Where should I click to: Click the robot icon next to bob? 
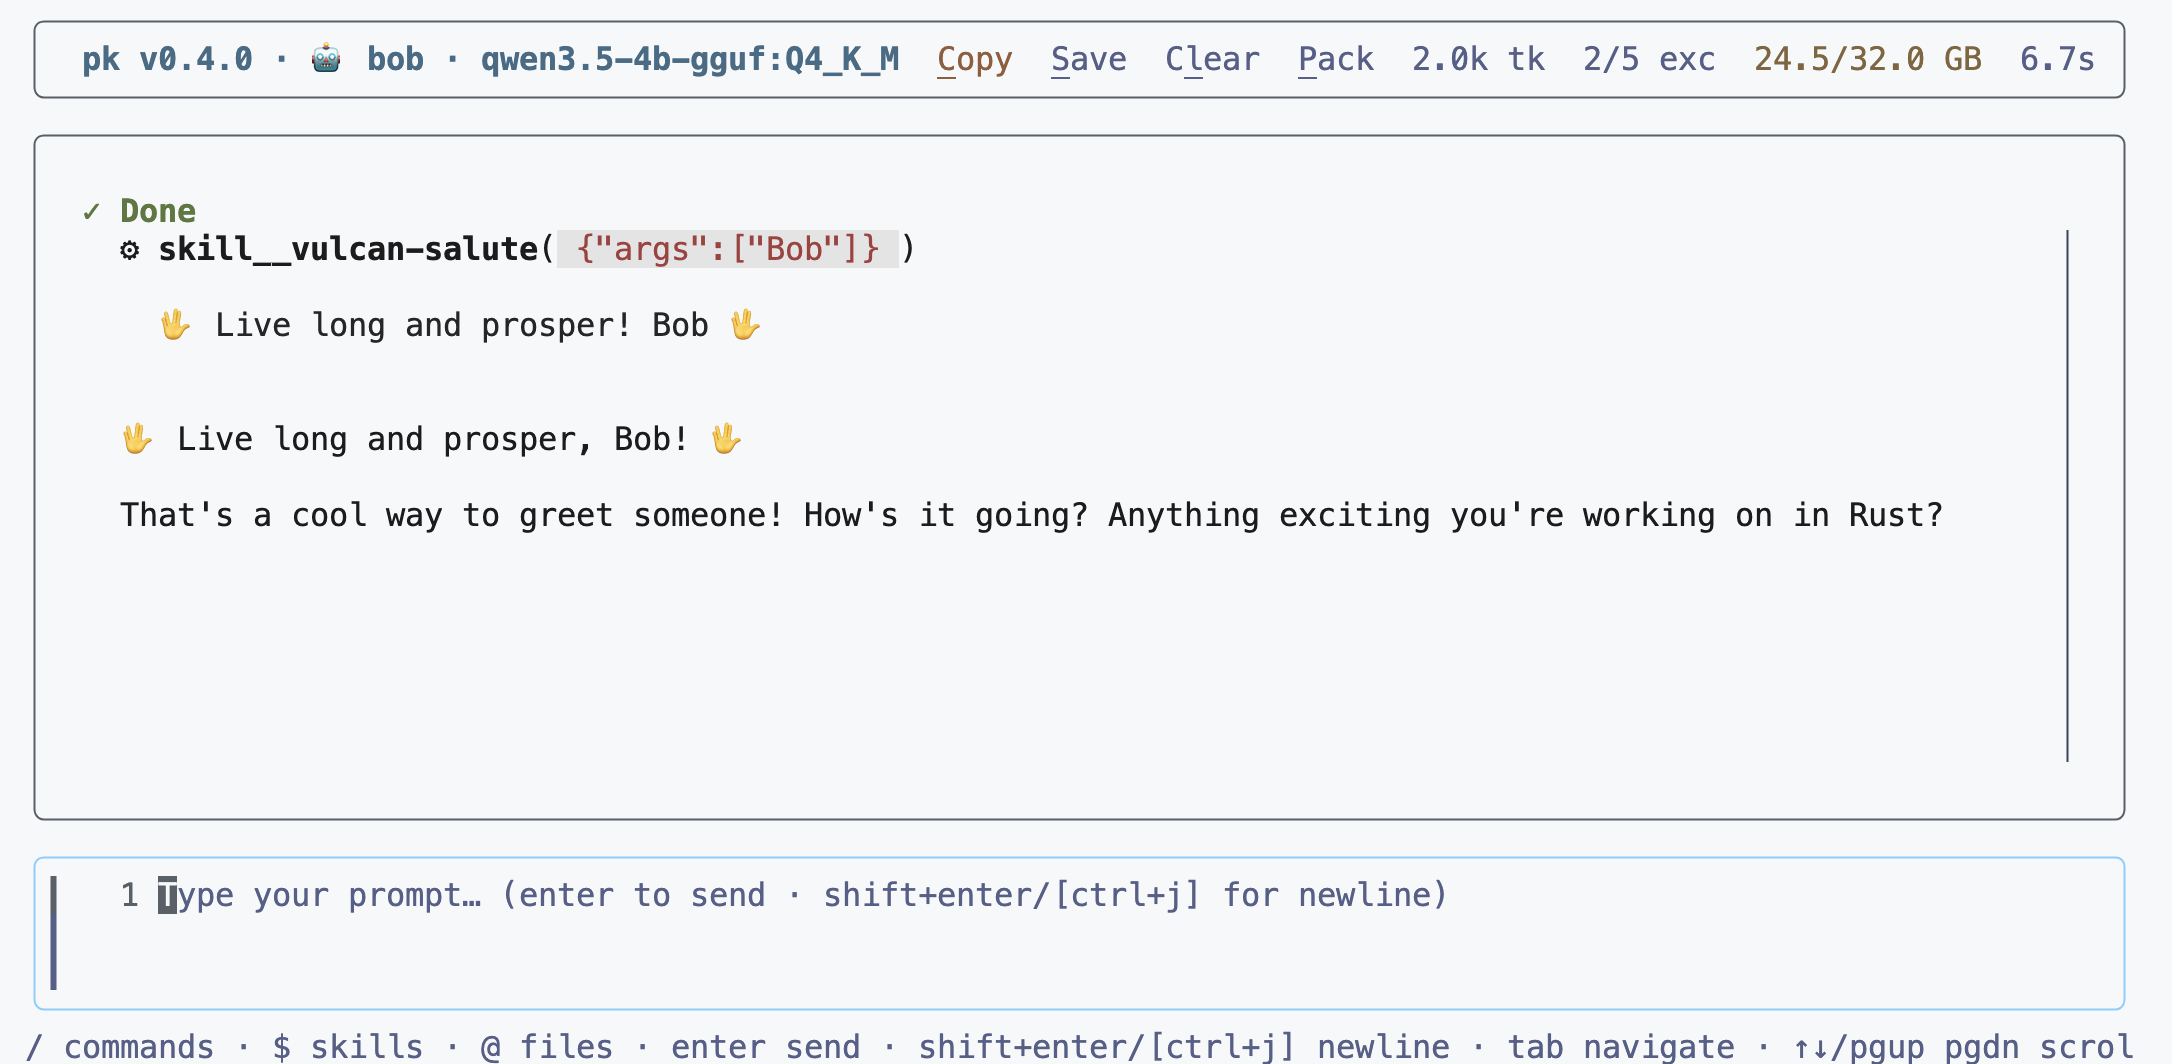(x=326, y=59)
